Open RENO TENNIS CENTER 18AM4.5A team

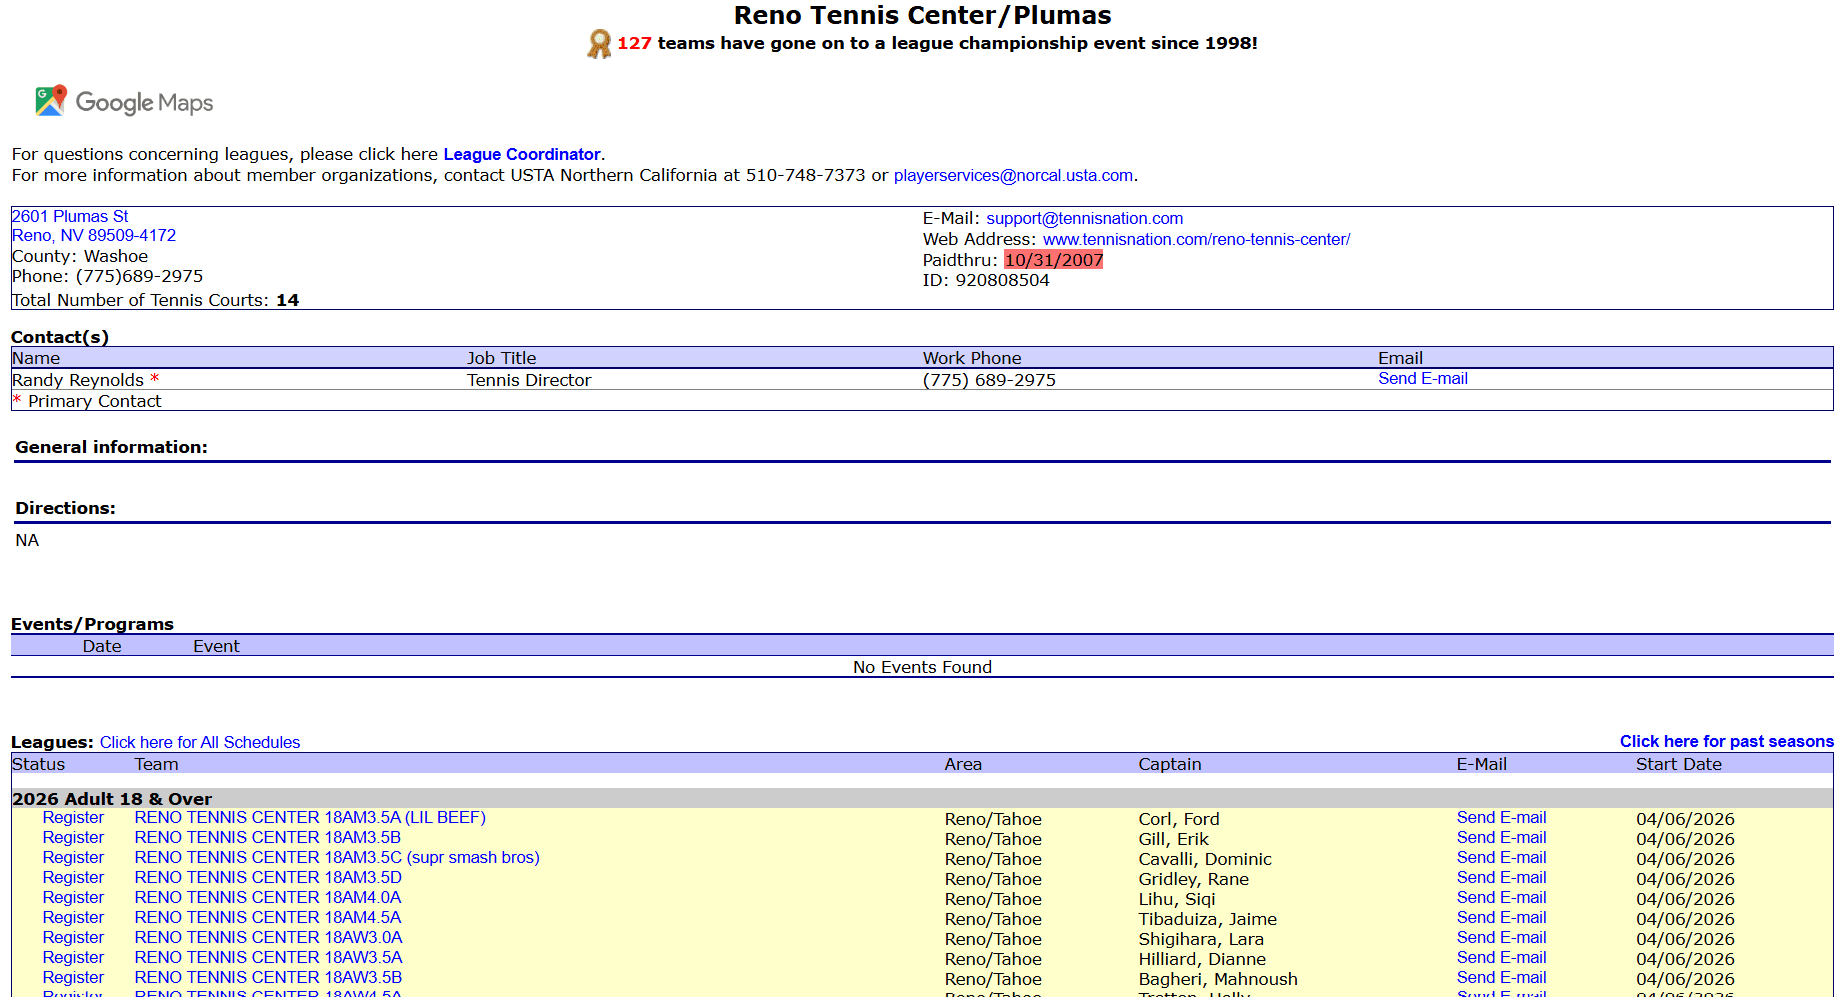click(x=267, y=917)
